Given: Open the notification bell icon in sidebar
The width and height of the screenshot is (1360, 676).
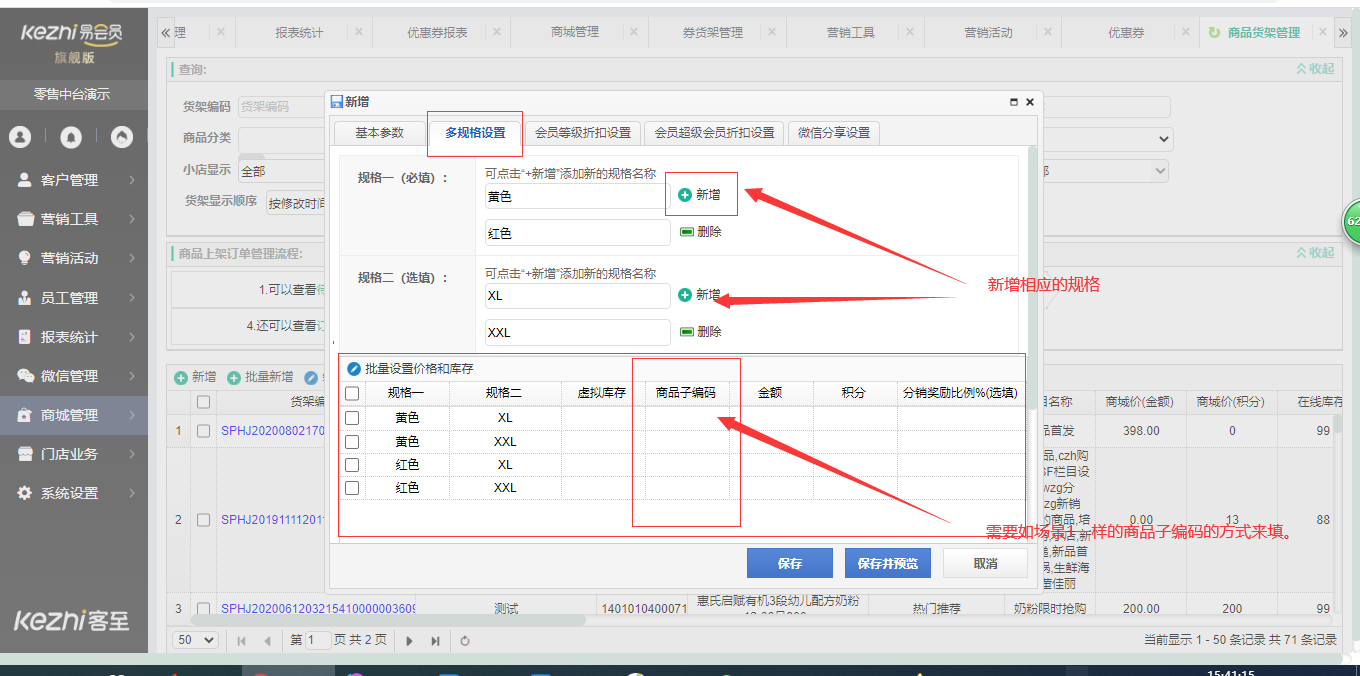Looking at the screenshot, I should click(x=71, y=137).
